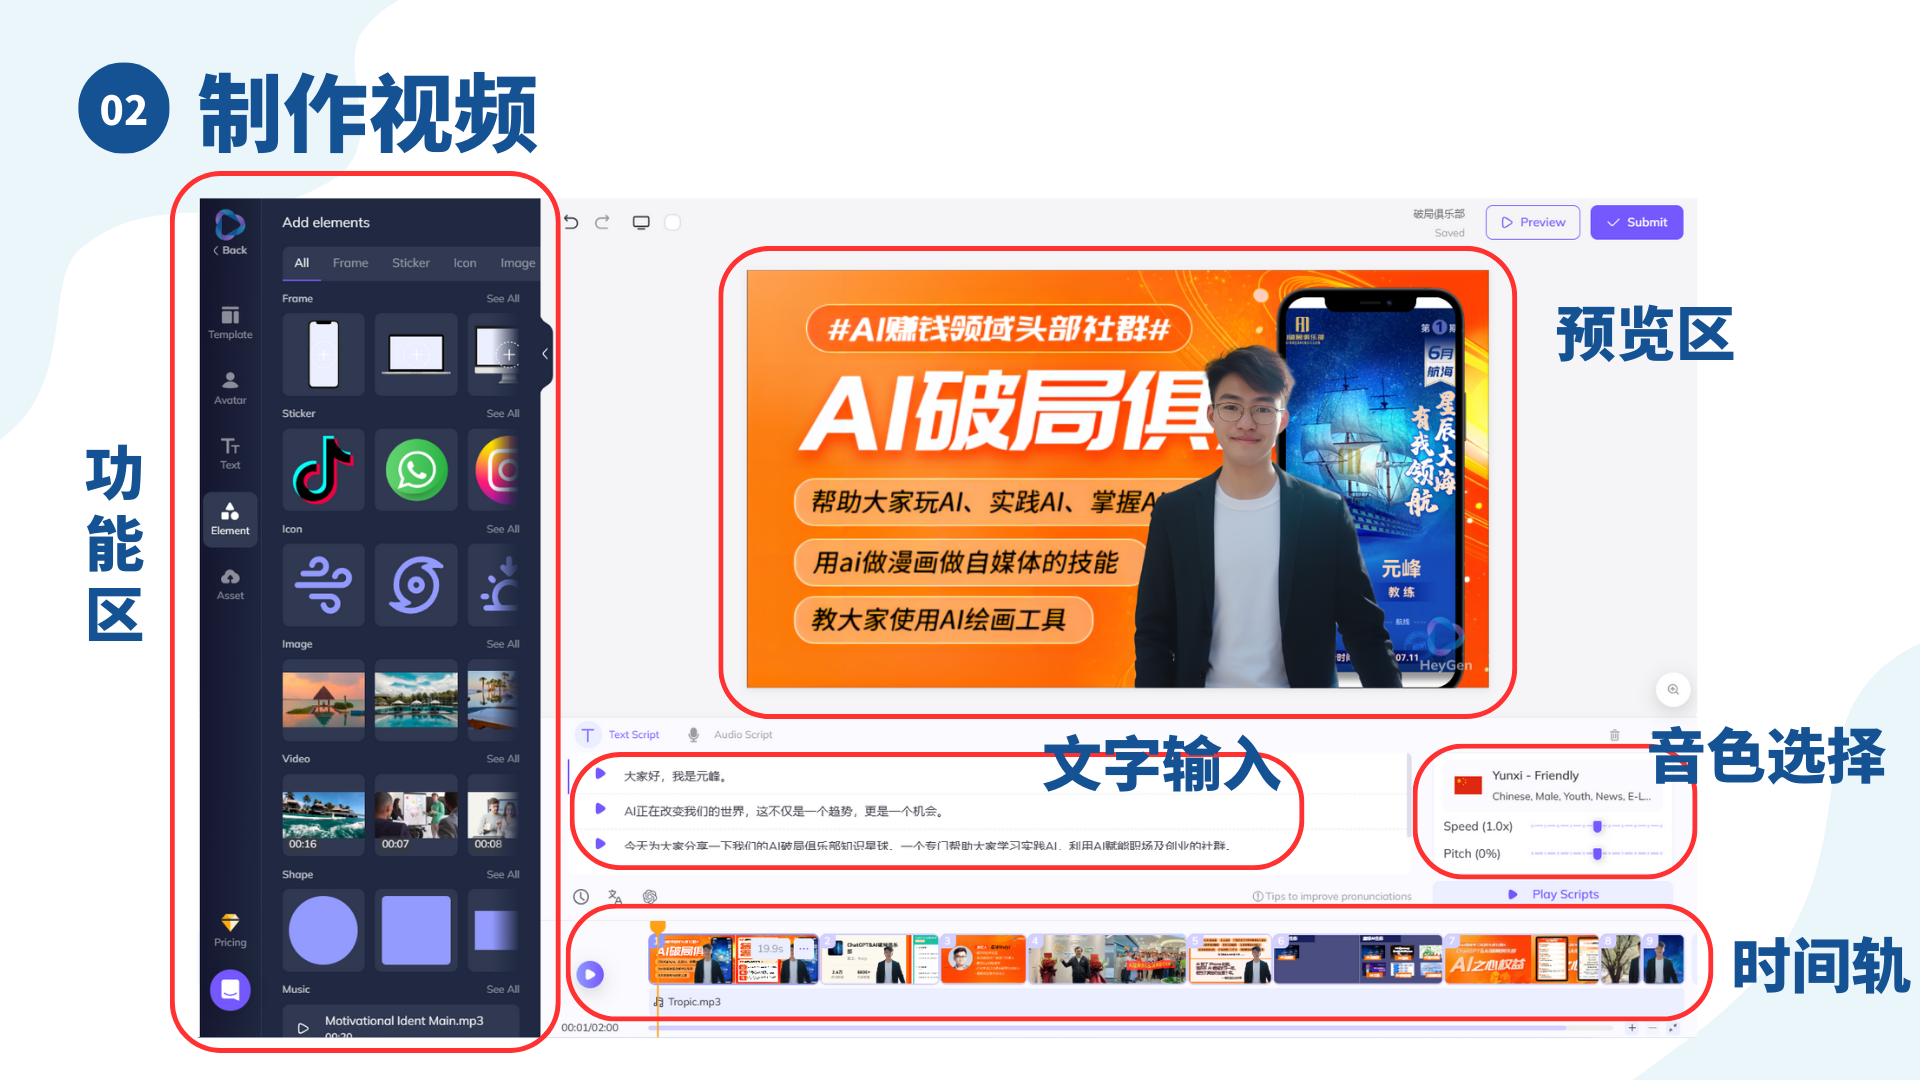Open the Template panel in sidebar

[x=230, y=322]
